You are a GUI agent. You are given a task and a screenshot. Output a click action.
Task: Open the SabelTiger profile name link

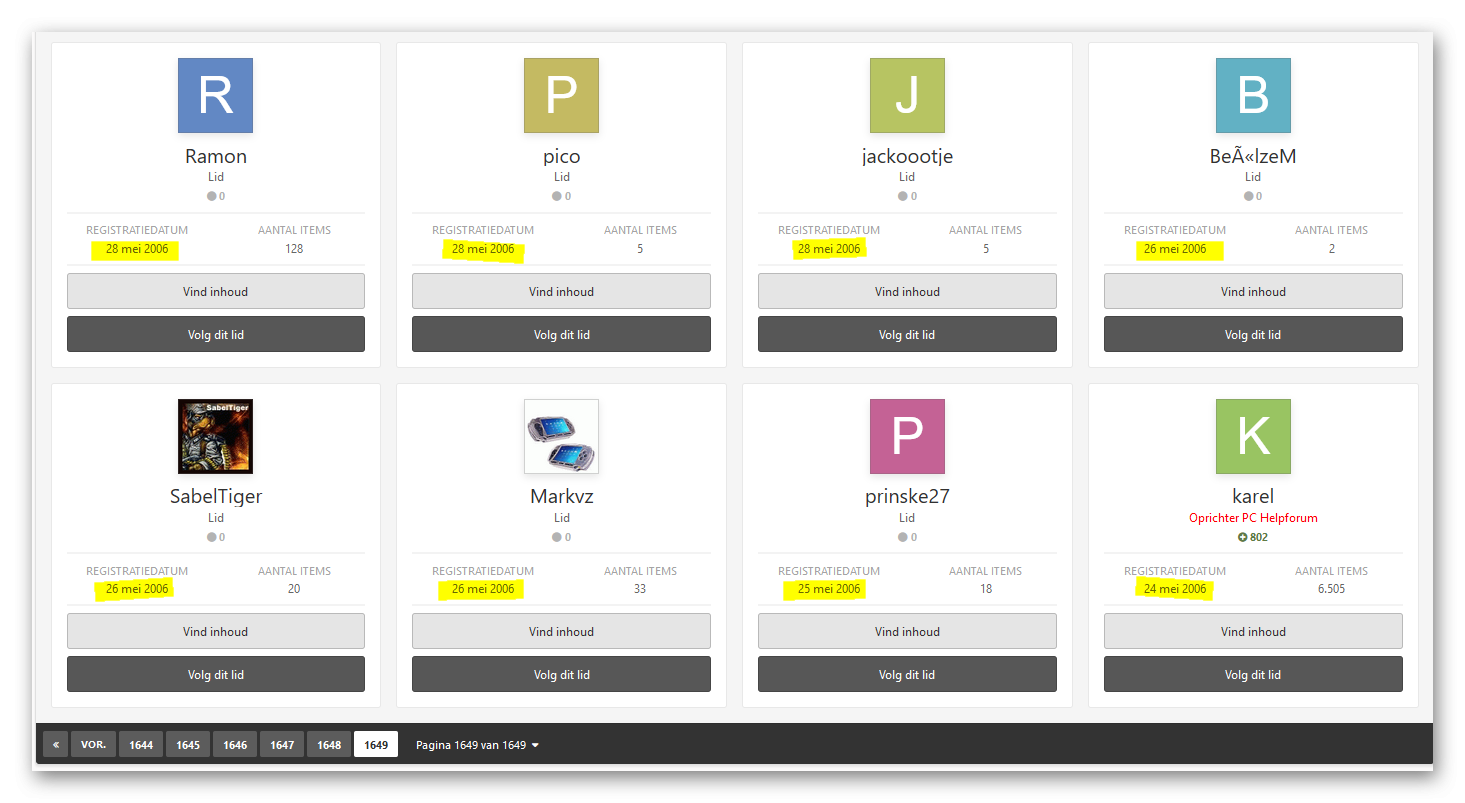click(216, 496)
